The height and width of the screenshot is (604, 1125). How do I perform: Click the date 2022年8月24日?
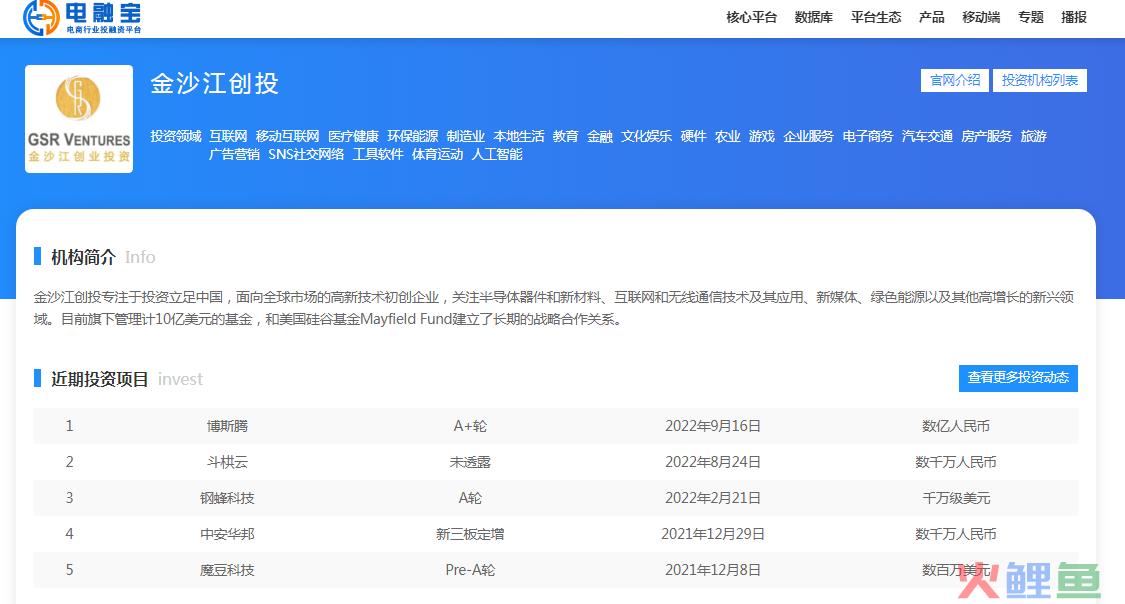pos(712,462)
